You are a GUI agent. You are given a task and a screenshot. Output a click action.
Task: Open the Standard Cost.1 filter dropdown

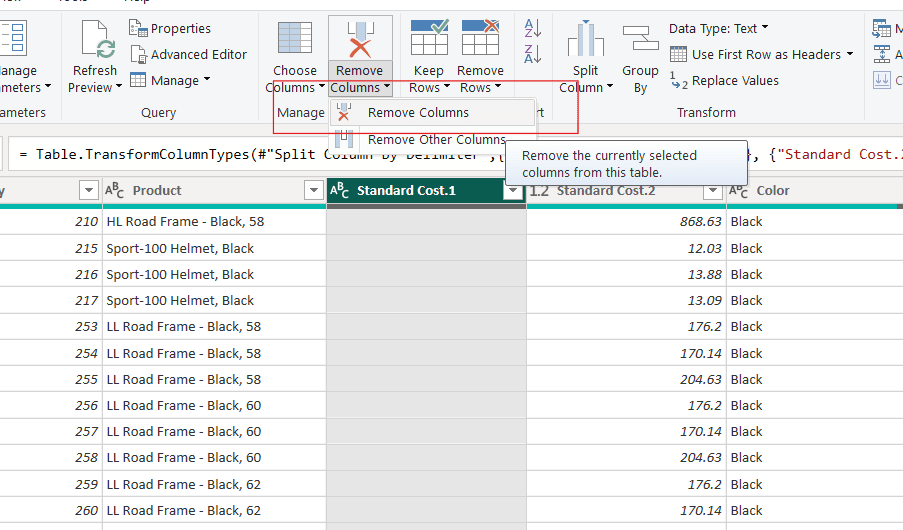[x=512, y=190]
